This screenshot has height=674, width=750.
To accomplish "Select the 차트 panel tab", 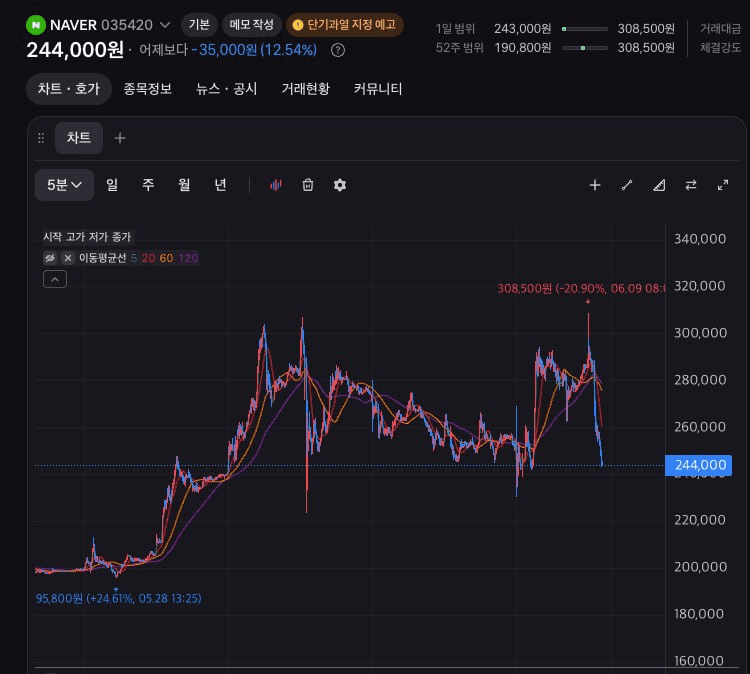I will point(79,138).
